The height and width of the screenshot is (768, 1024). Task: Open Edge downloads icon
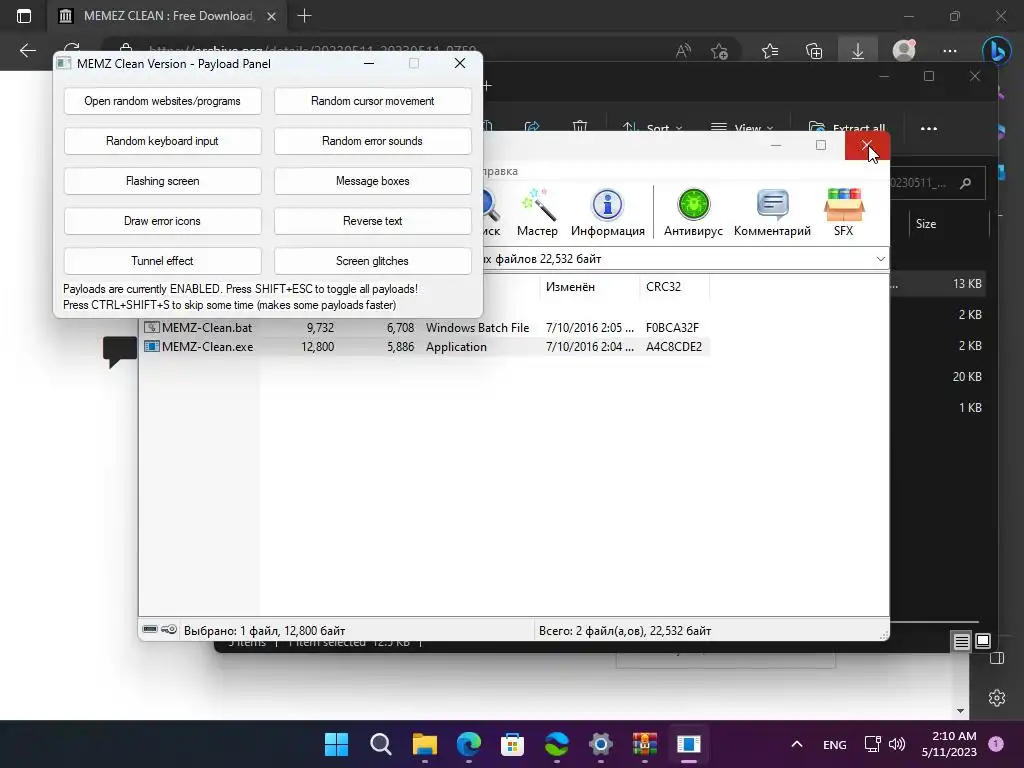[857, 51]
